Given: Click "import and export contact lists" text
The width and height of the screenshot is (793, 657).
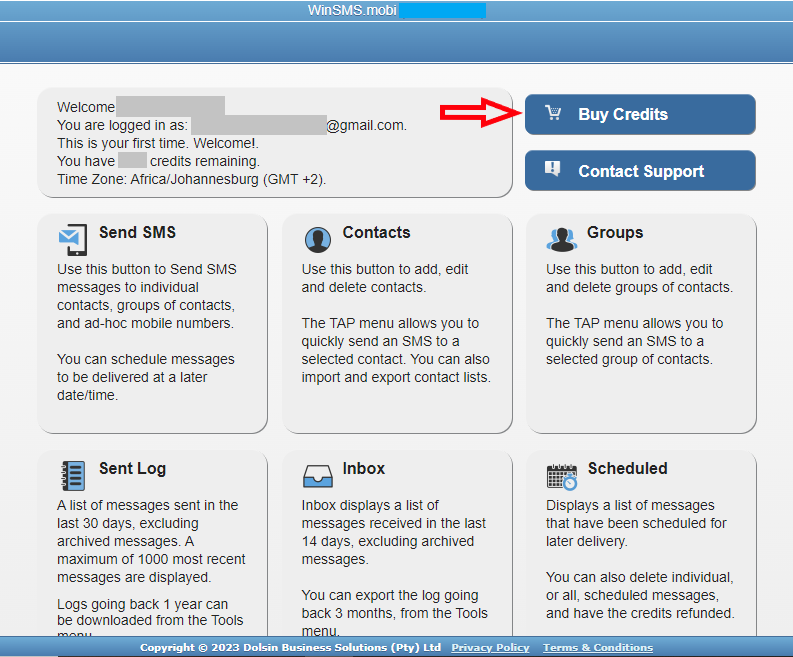Looking at the screenshot, I should (x=396, y=377).
